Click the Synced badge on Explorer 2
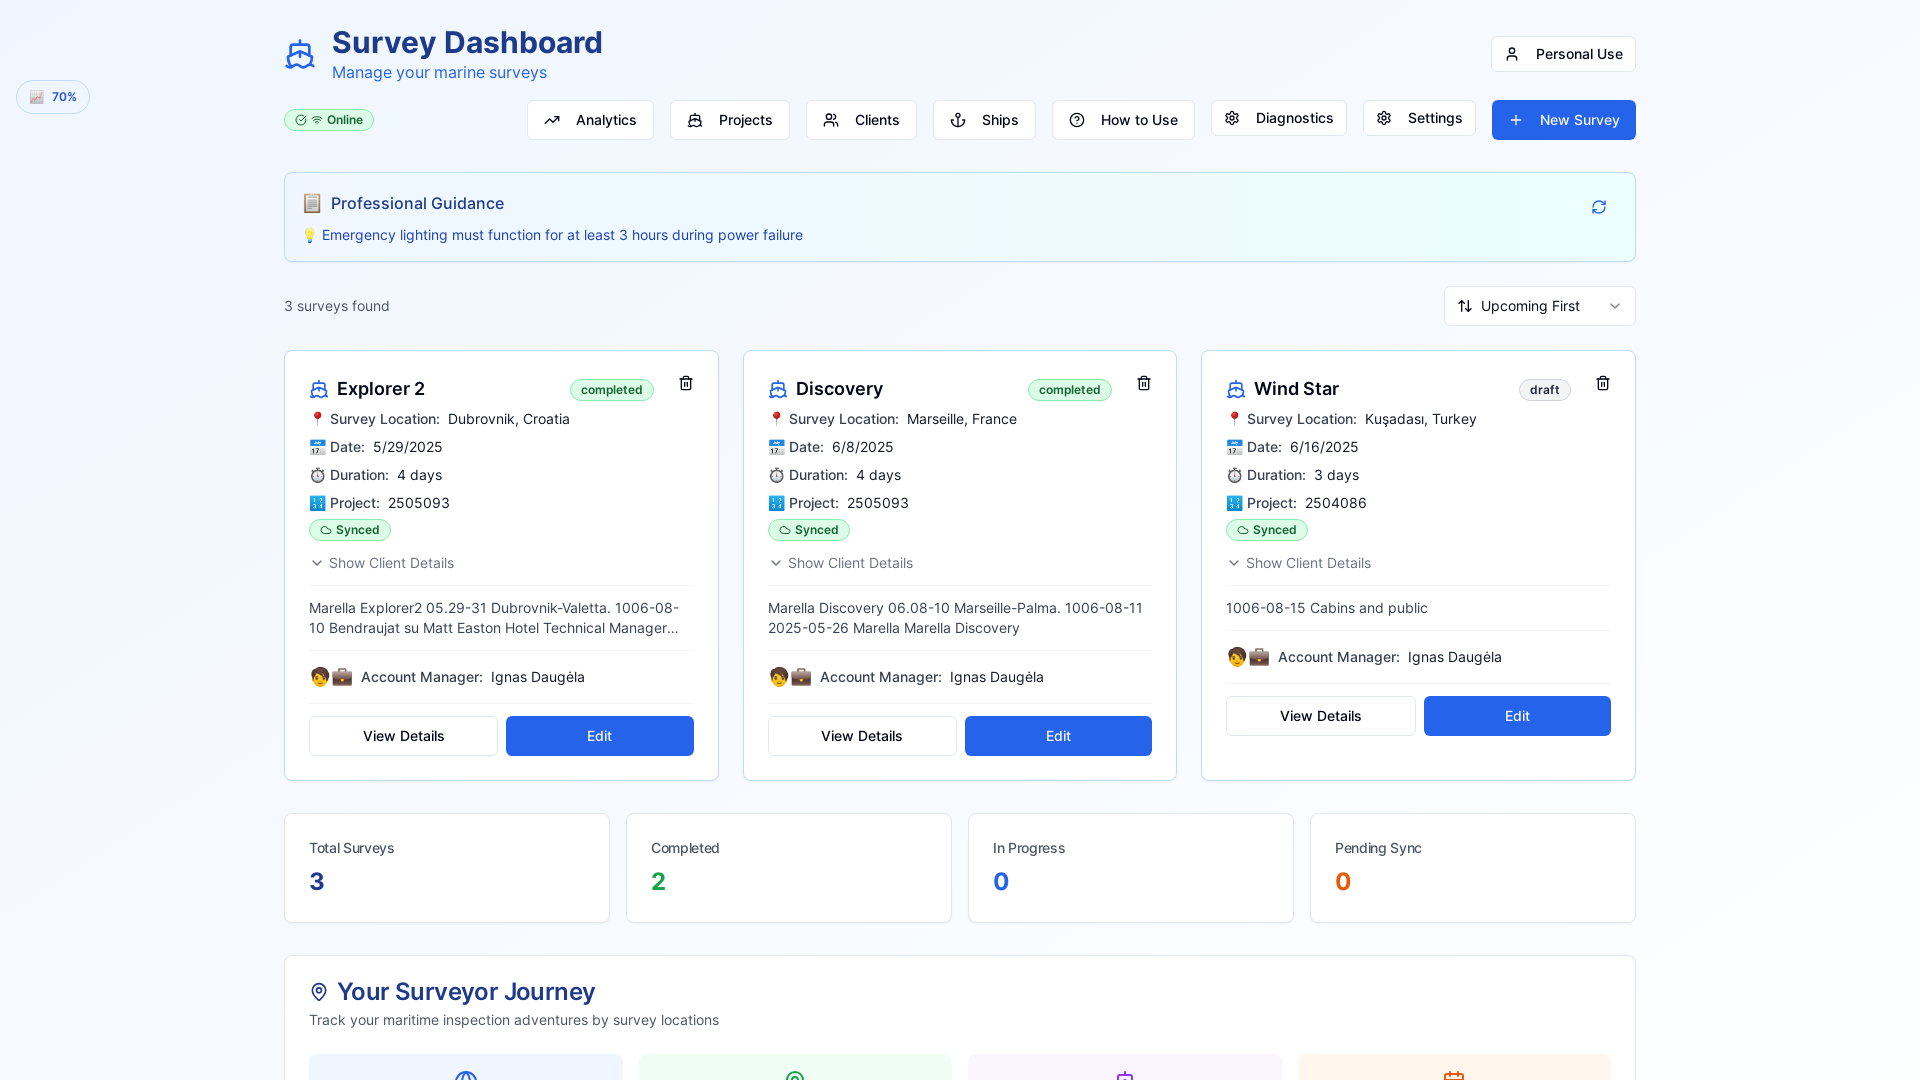 (350, 530)
